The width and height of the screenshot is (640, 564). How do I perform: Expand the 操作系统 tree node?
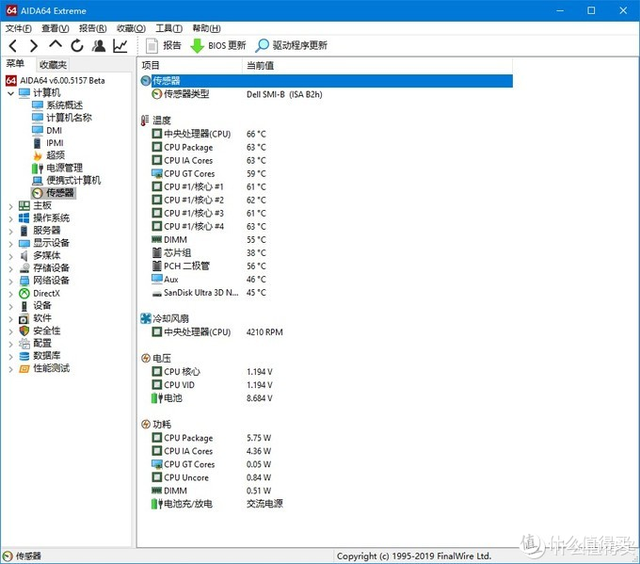(11, 218)
